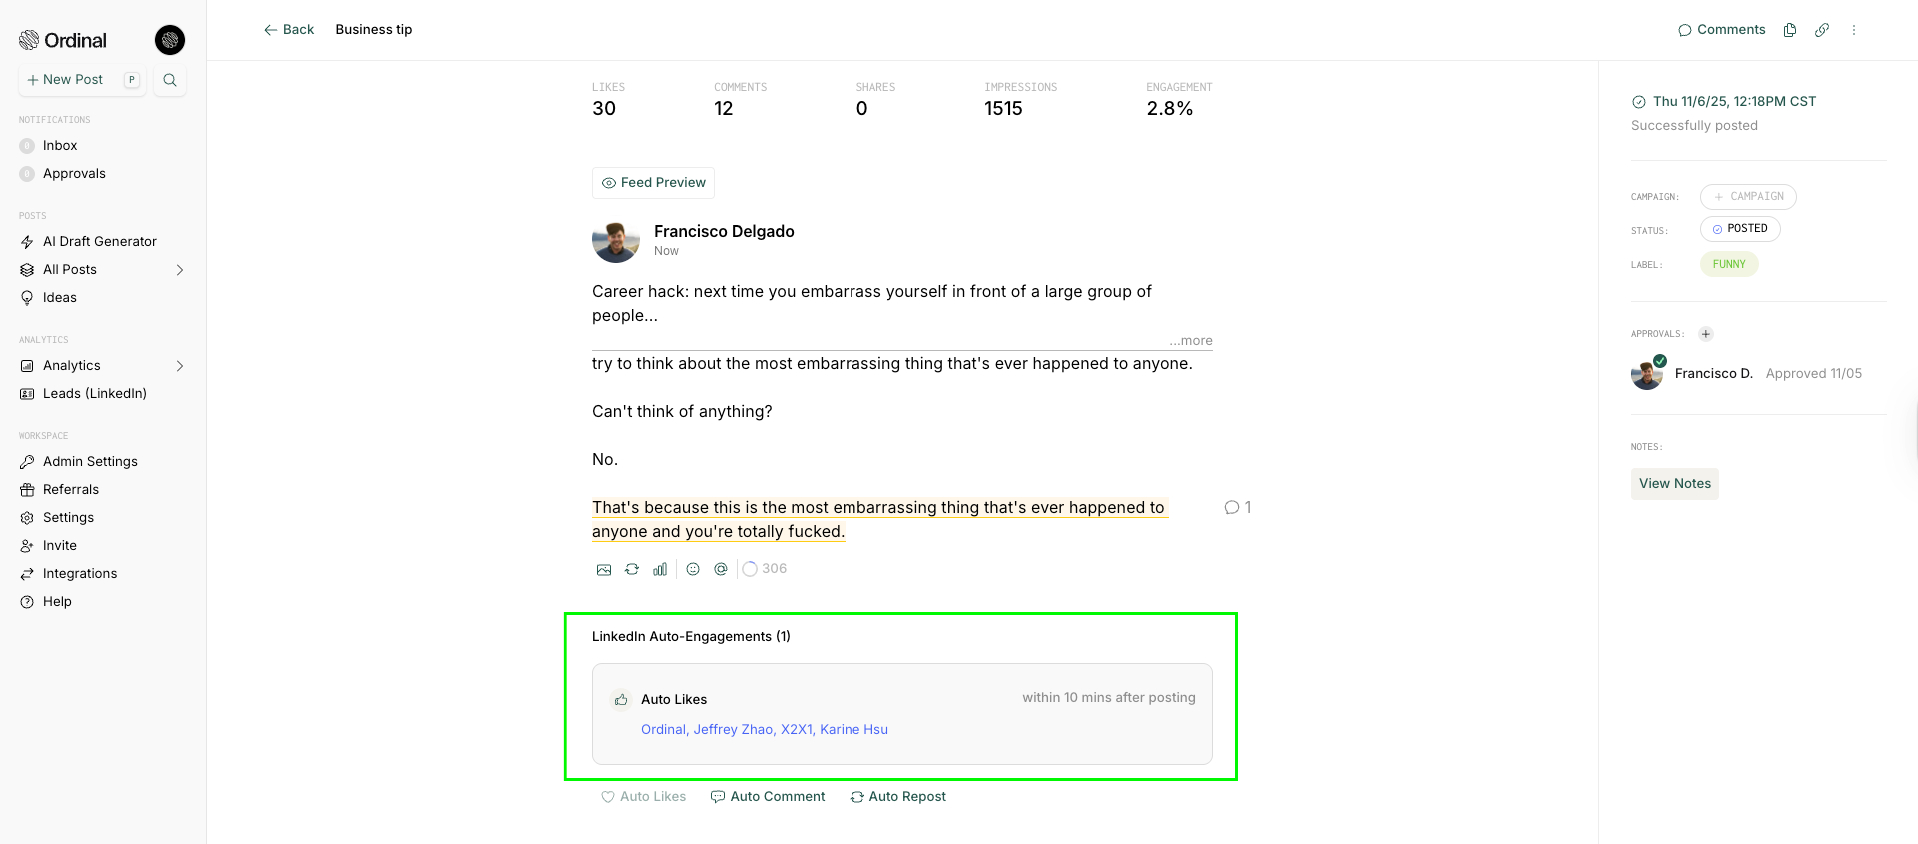Open the emoji picker smiley icon
This screenshot has width=1918, height=844.
tap(693, 569)
